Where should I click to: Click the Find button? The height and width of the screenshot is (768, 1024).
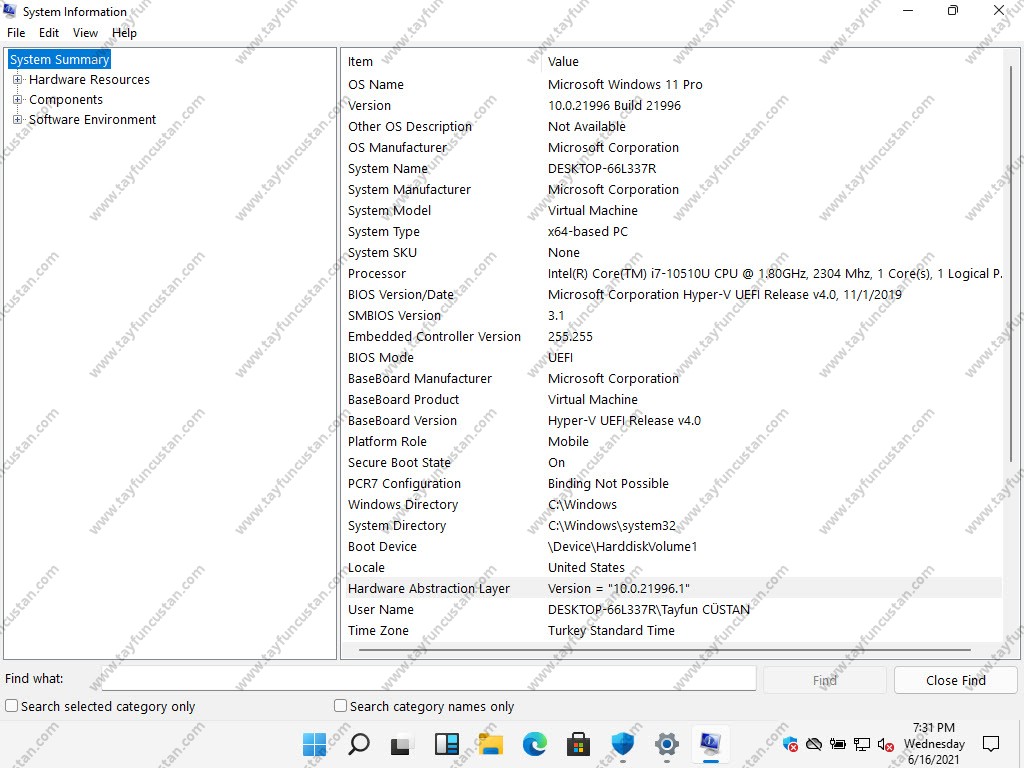point(825,680)
